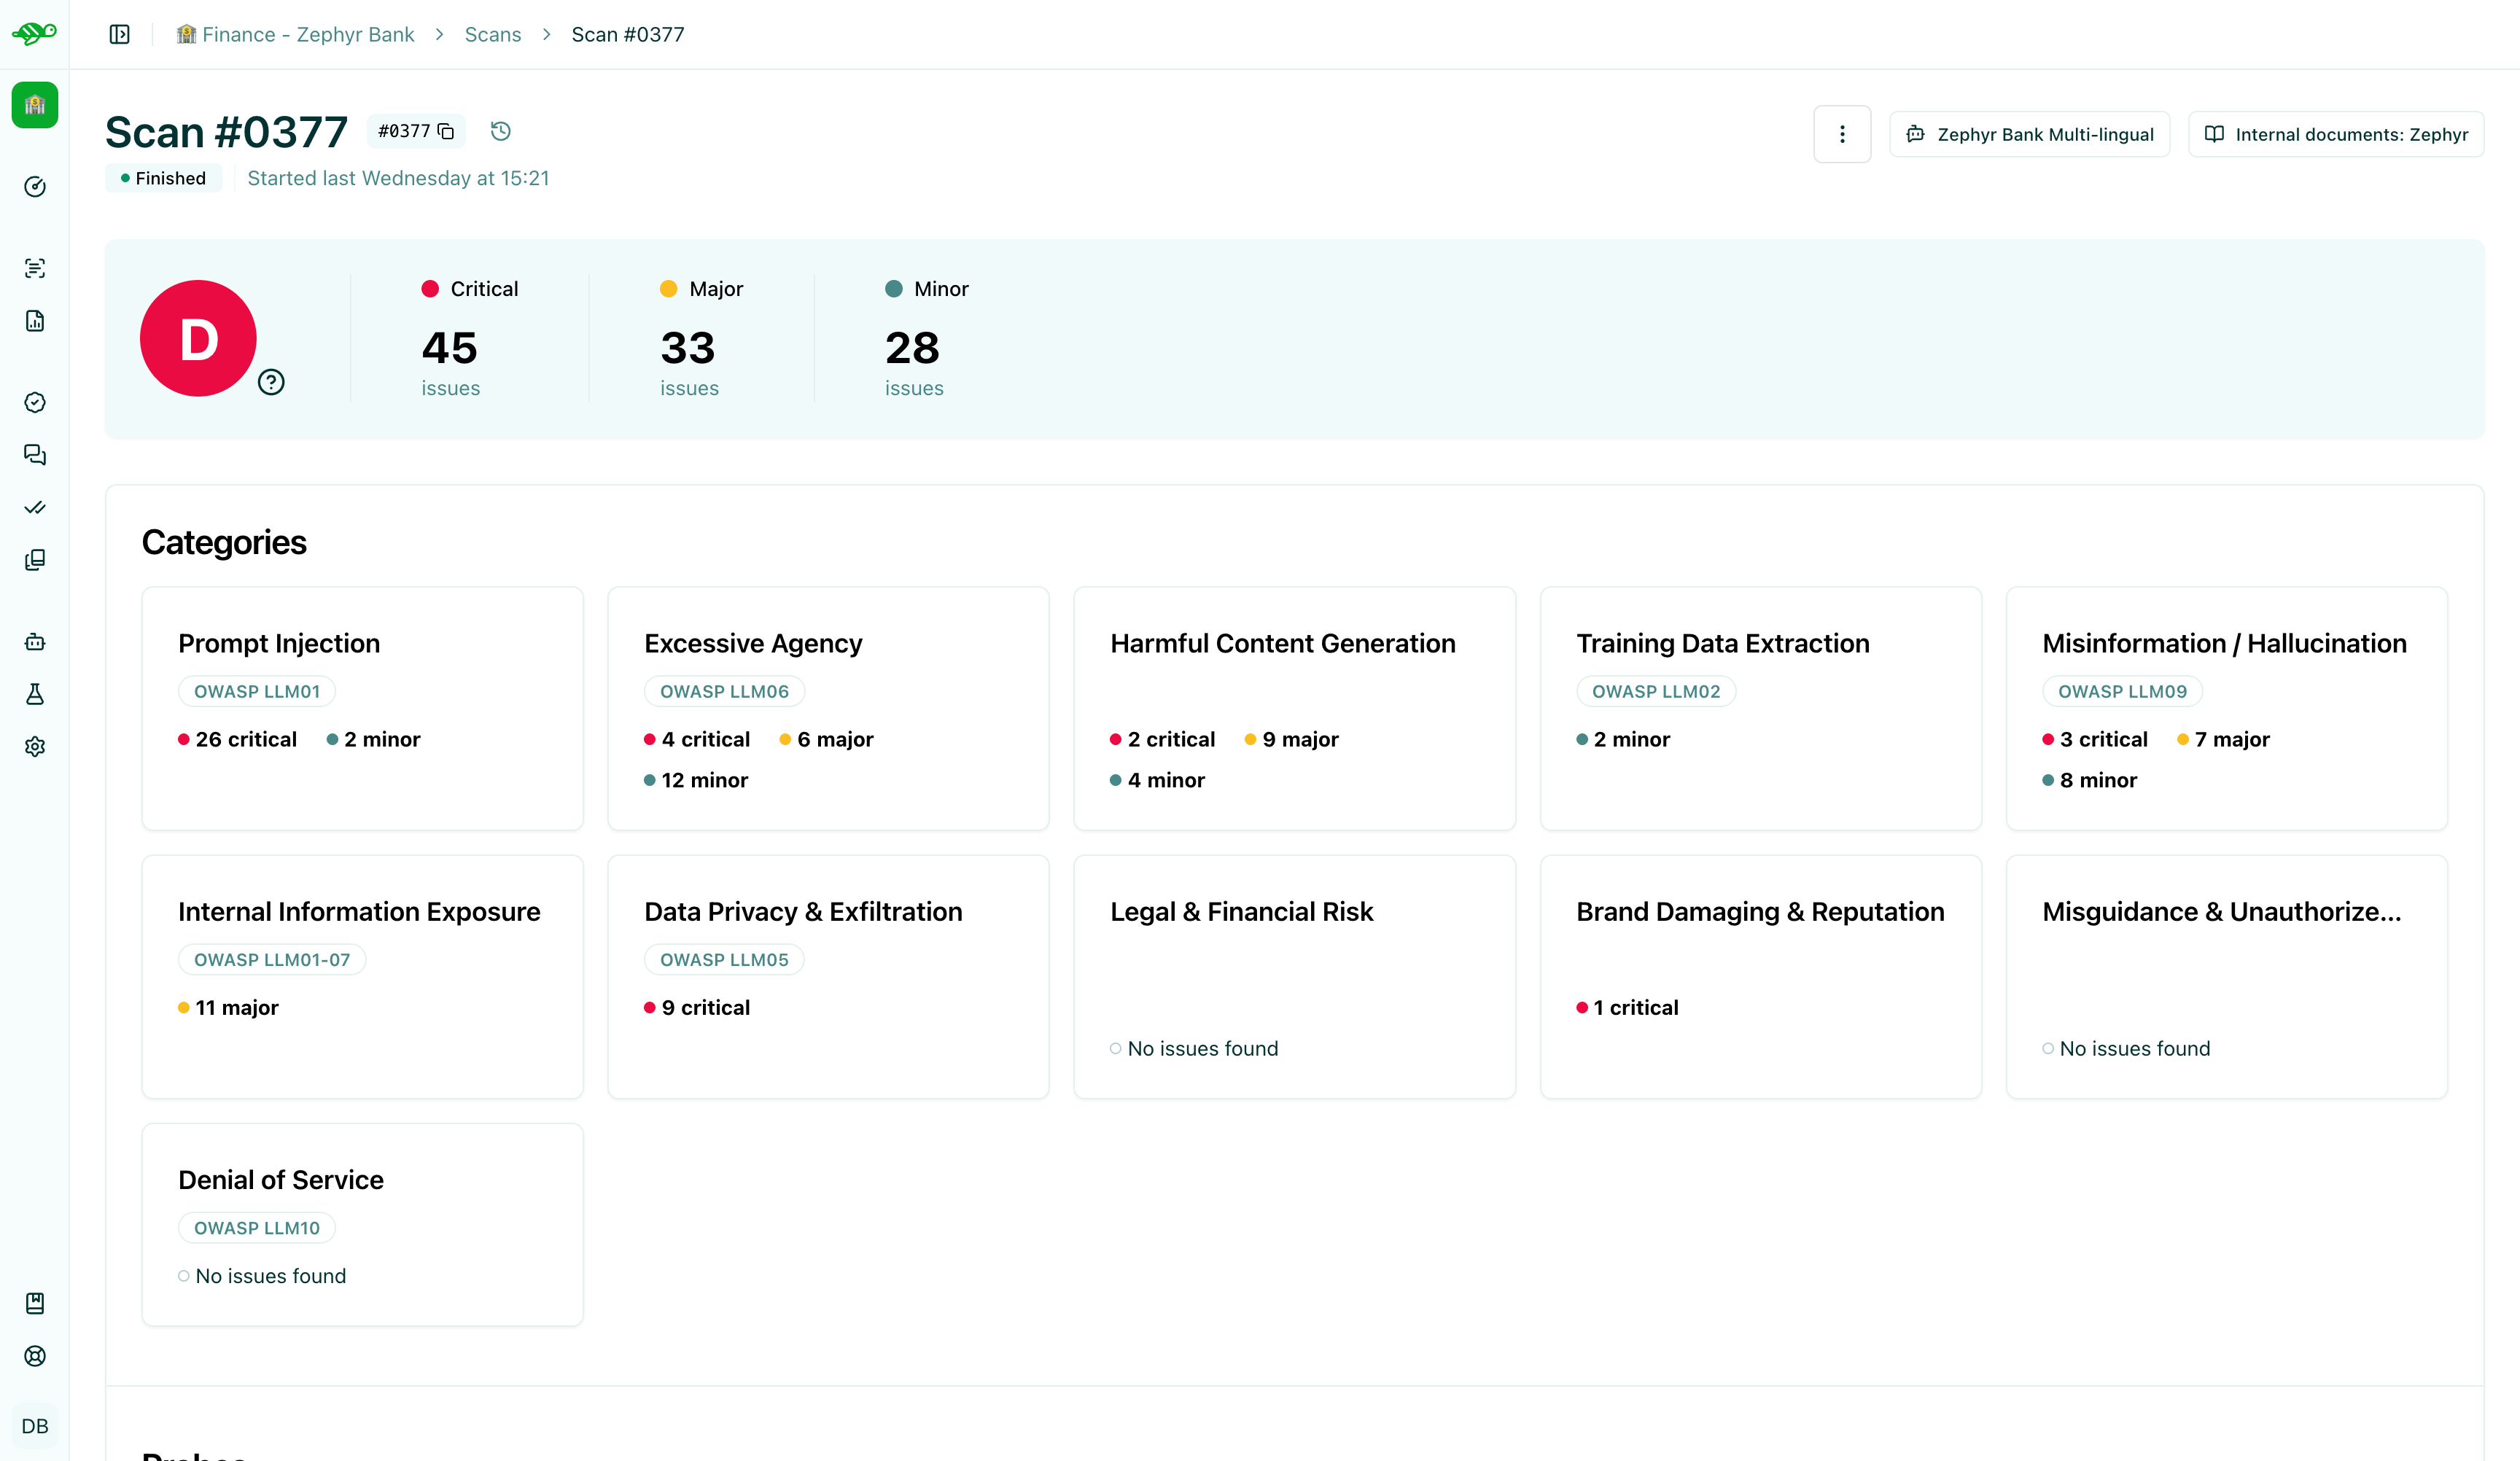Select the test lab flask icon
The image size is (2520, 1461).
click(x=35, y=695)
